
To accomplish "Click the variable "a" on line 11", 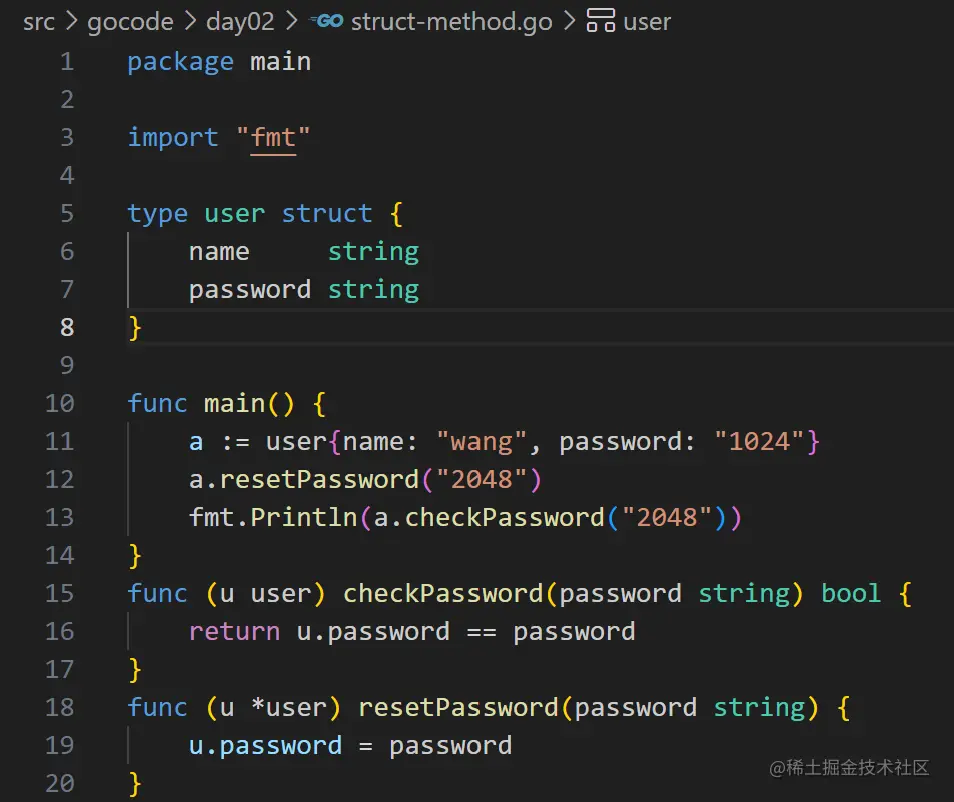I will [x=196, y=442].
